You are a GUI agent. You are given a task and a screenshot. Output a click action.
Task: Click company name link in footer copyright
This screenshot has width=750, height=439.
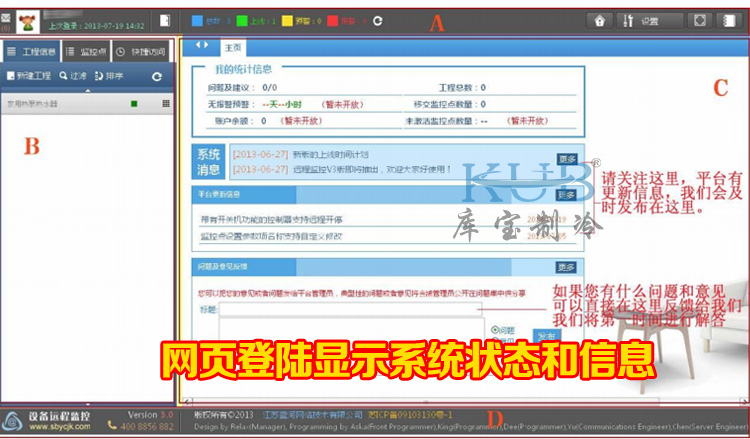coord(313,415)
